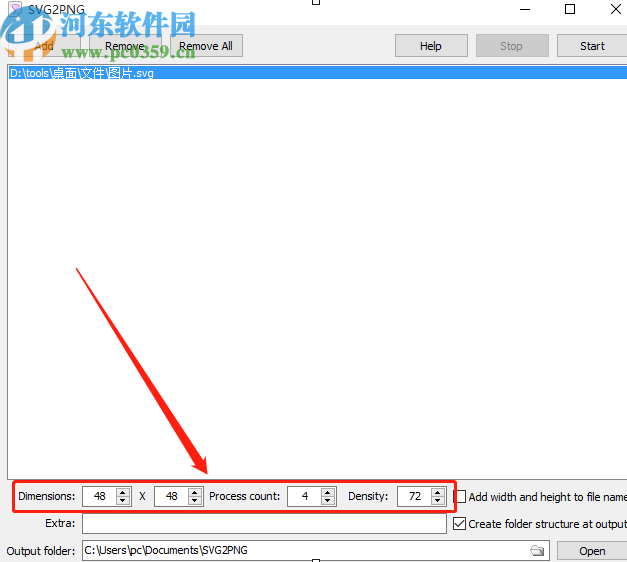
Task: Focus the dimensions height field
Action: click(x=172, y=496)
